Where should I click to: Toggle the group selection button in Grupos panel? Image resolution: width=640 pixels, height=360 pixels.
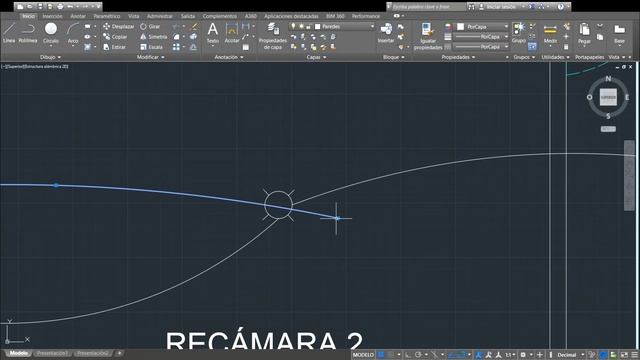click(532, 47)
